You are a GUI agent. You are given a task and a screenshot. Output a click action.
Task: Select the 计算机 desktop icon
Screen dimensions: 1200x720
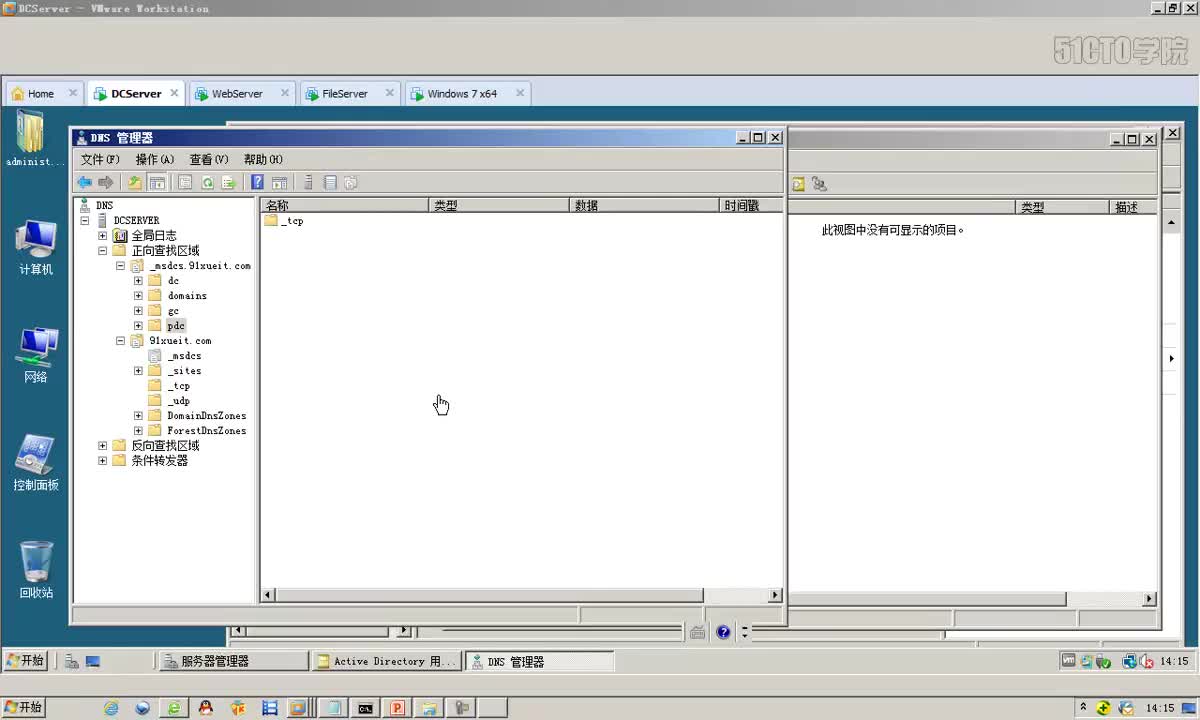coord(36,247)
